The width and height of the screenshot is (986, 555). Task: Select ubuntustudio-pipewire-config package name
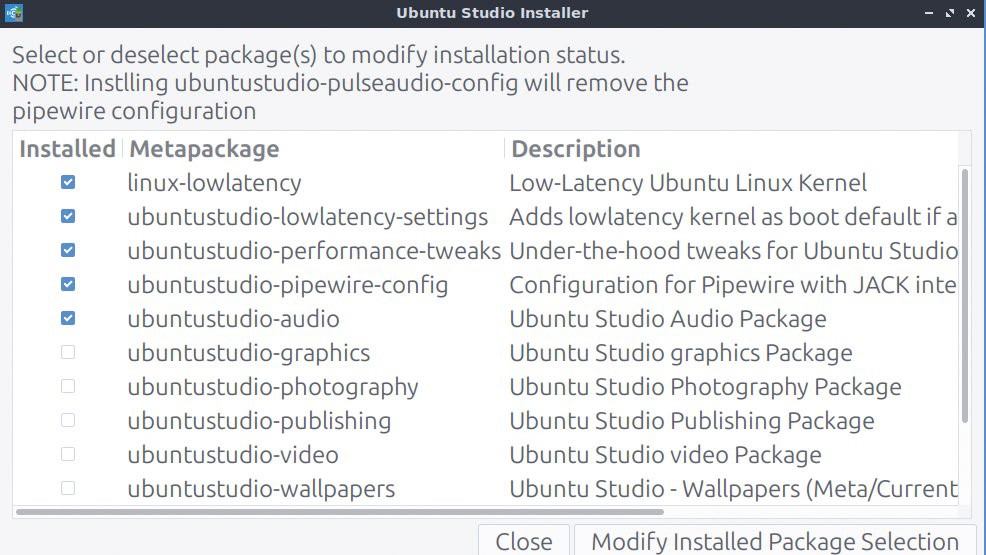pos(288,285)
